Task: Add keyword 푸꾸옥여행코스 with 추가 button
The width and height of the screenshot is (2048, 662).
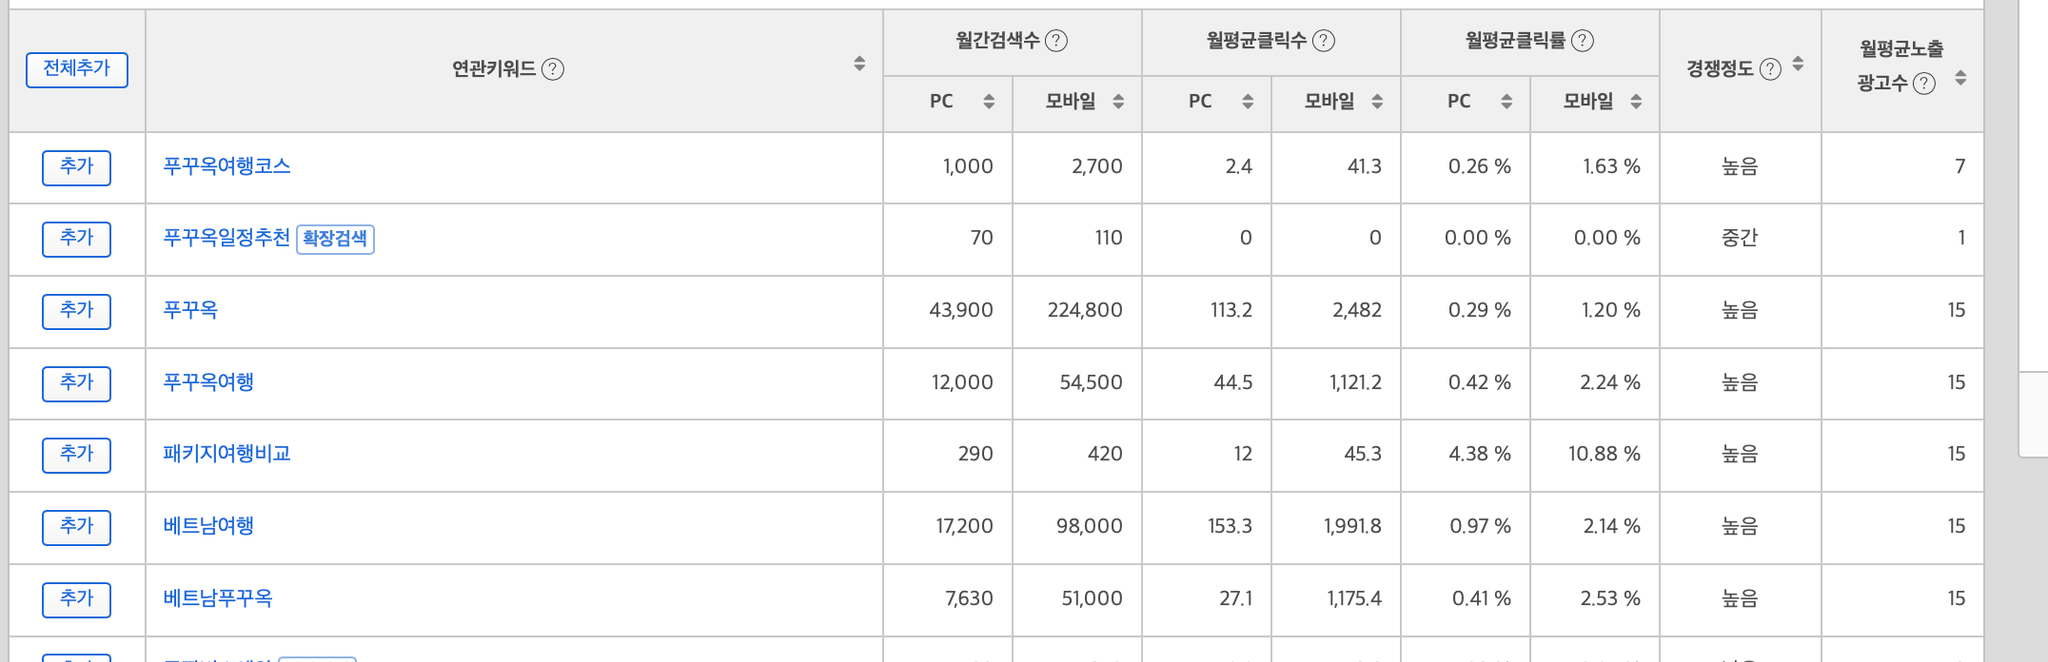Action: tap(76, 167)
